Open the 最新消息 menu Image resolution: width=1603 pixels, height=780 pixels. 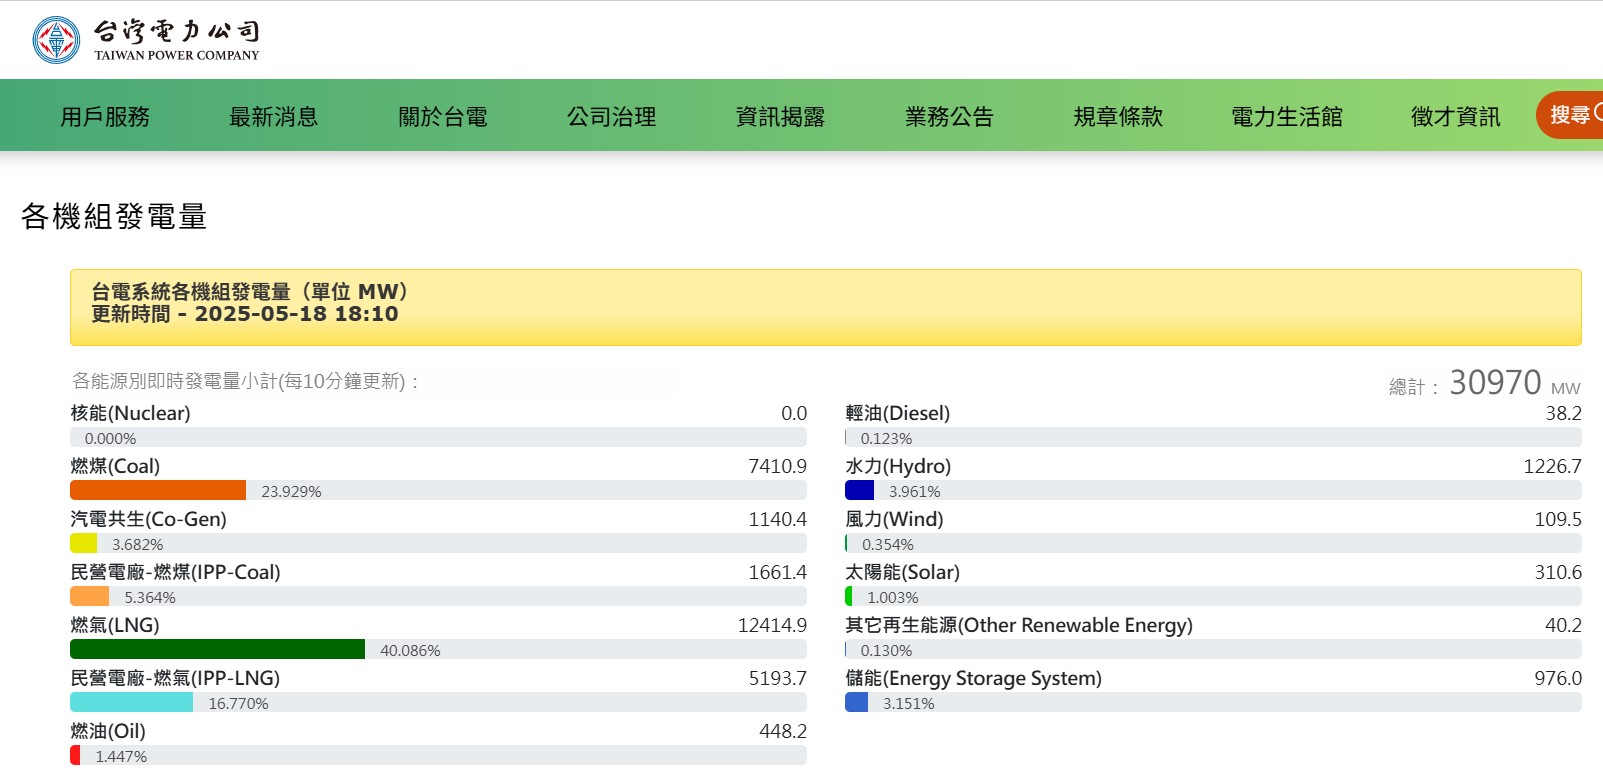pos(274,117)
